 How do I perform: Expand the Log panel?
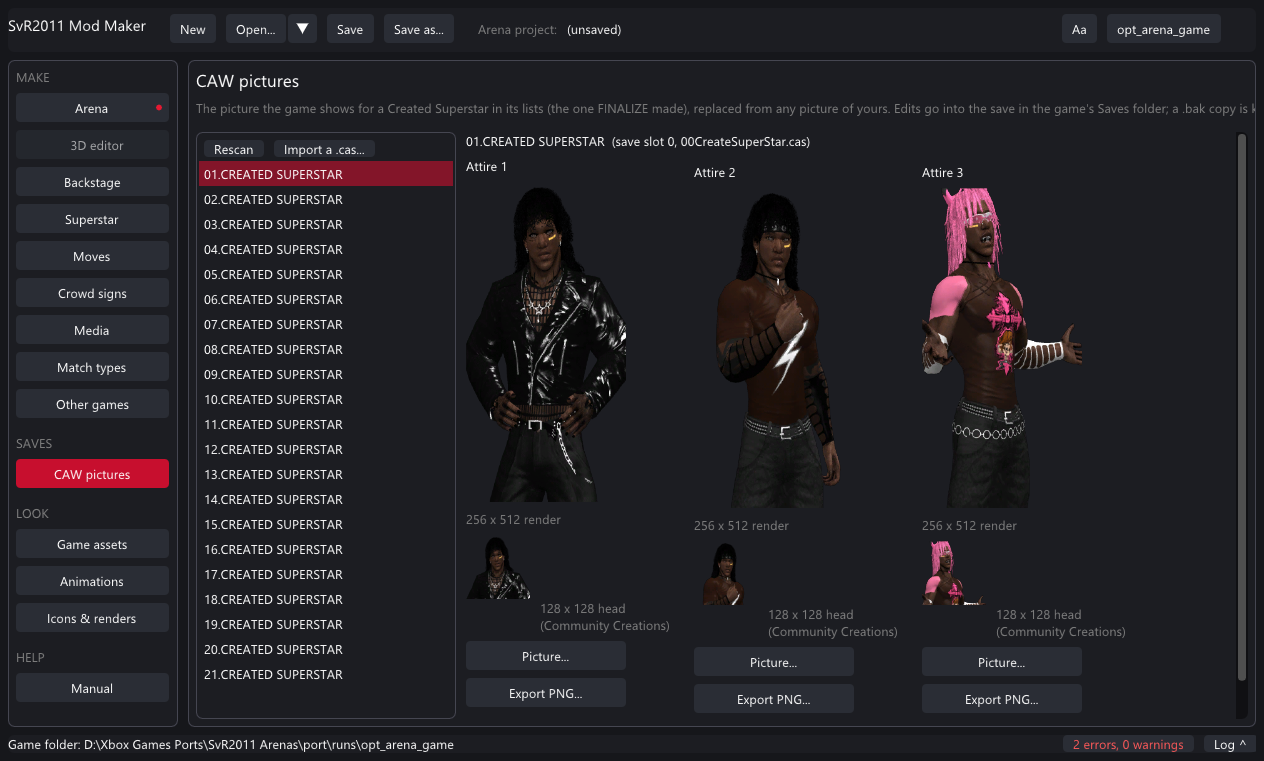pos(1230,744)
